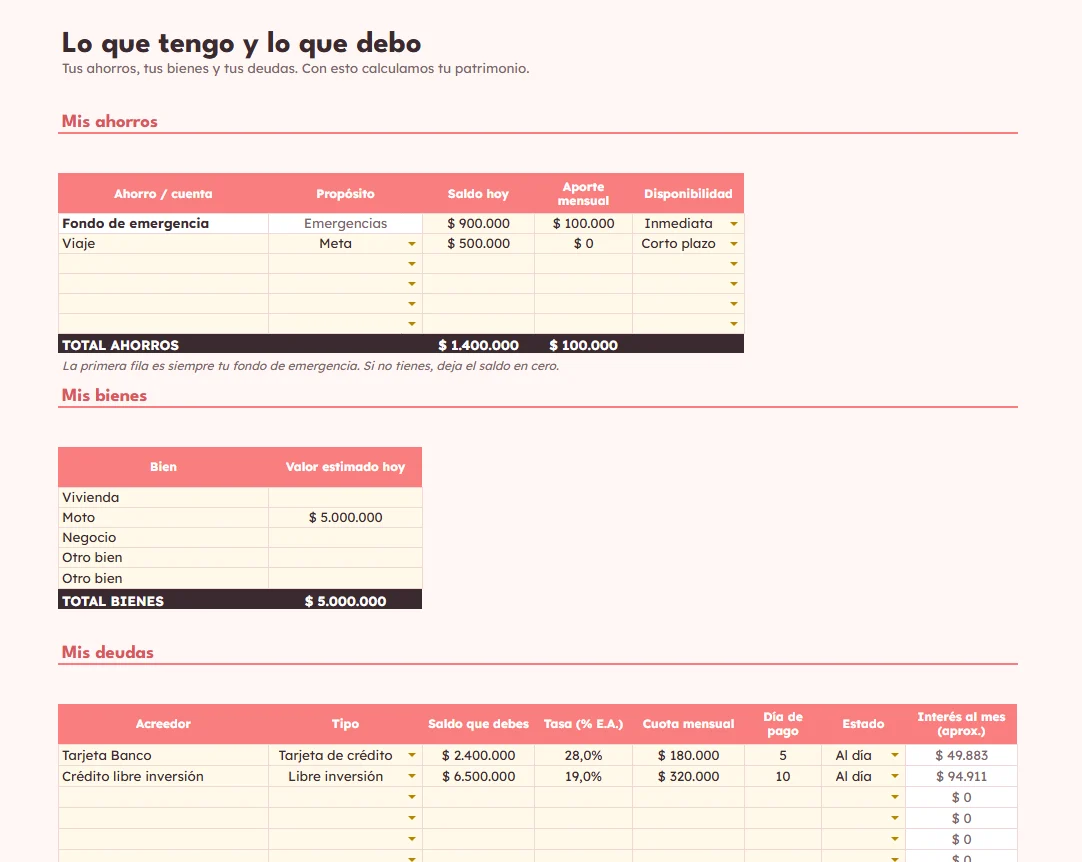Click the Interés al mes (aprox.) header
Image resolution: width=1082 pixels, height=862 pixels.
[x=961, y=723]
